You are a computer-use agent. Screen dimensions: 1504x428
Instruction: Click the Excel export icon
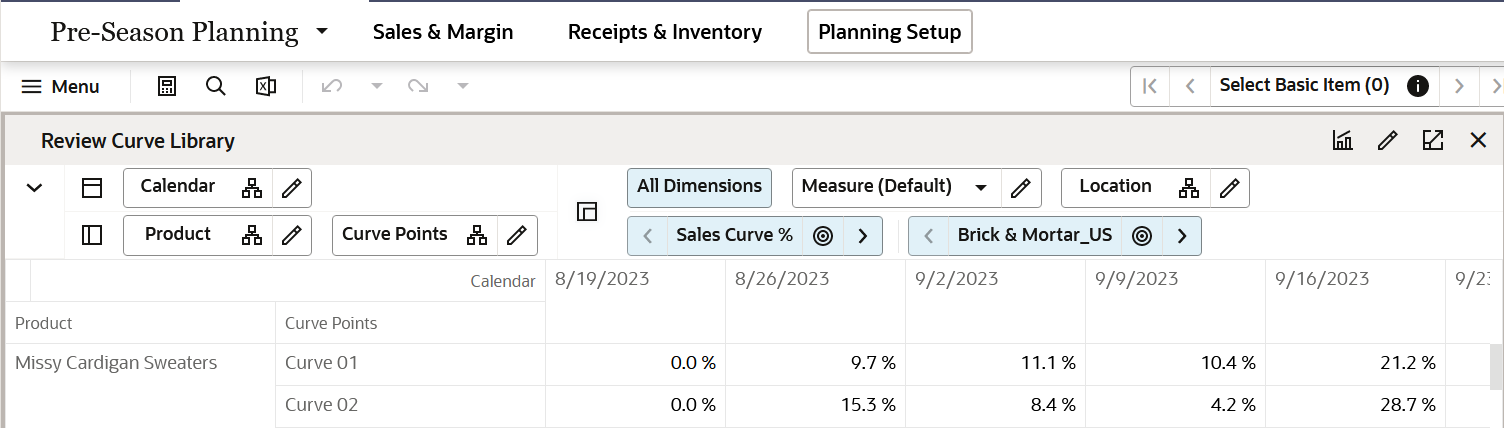click(265, 86)
